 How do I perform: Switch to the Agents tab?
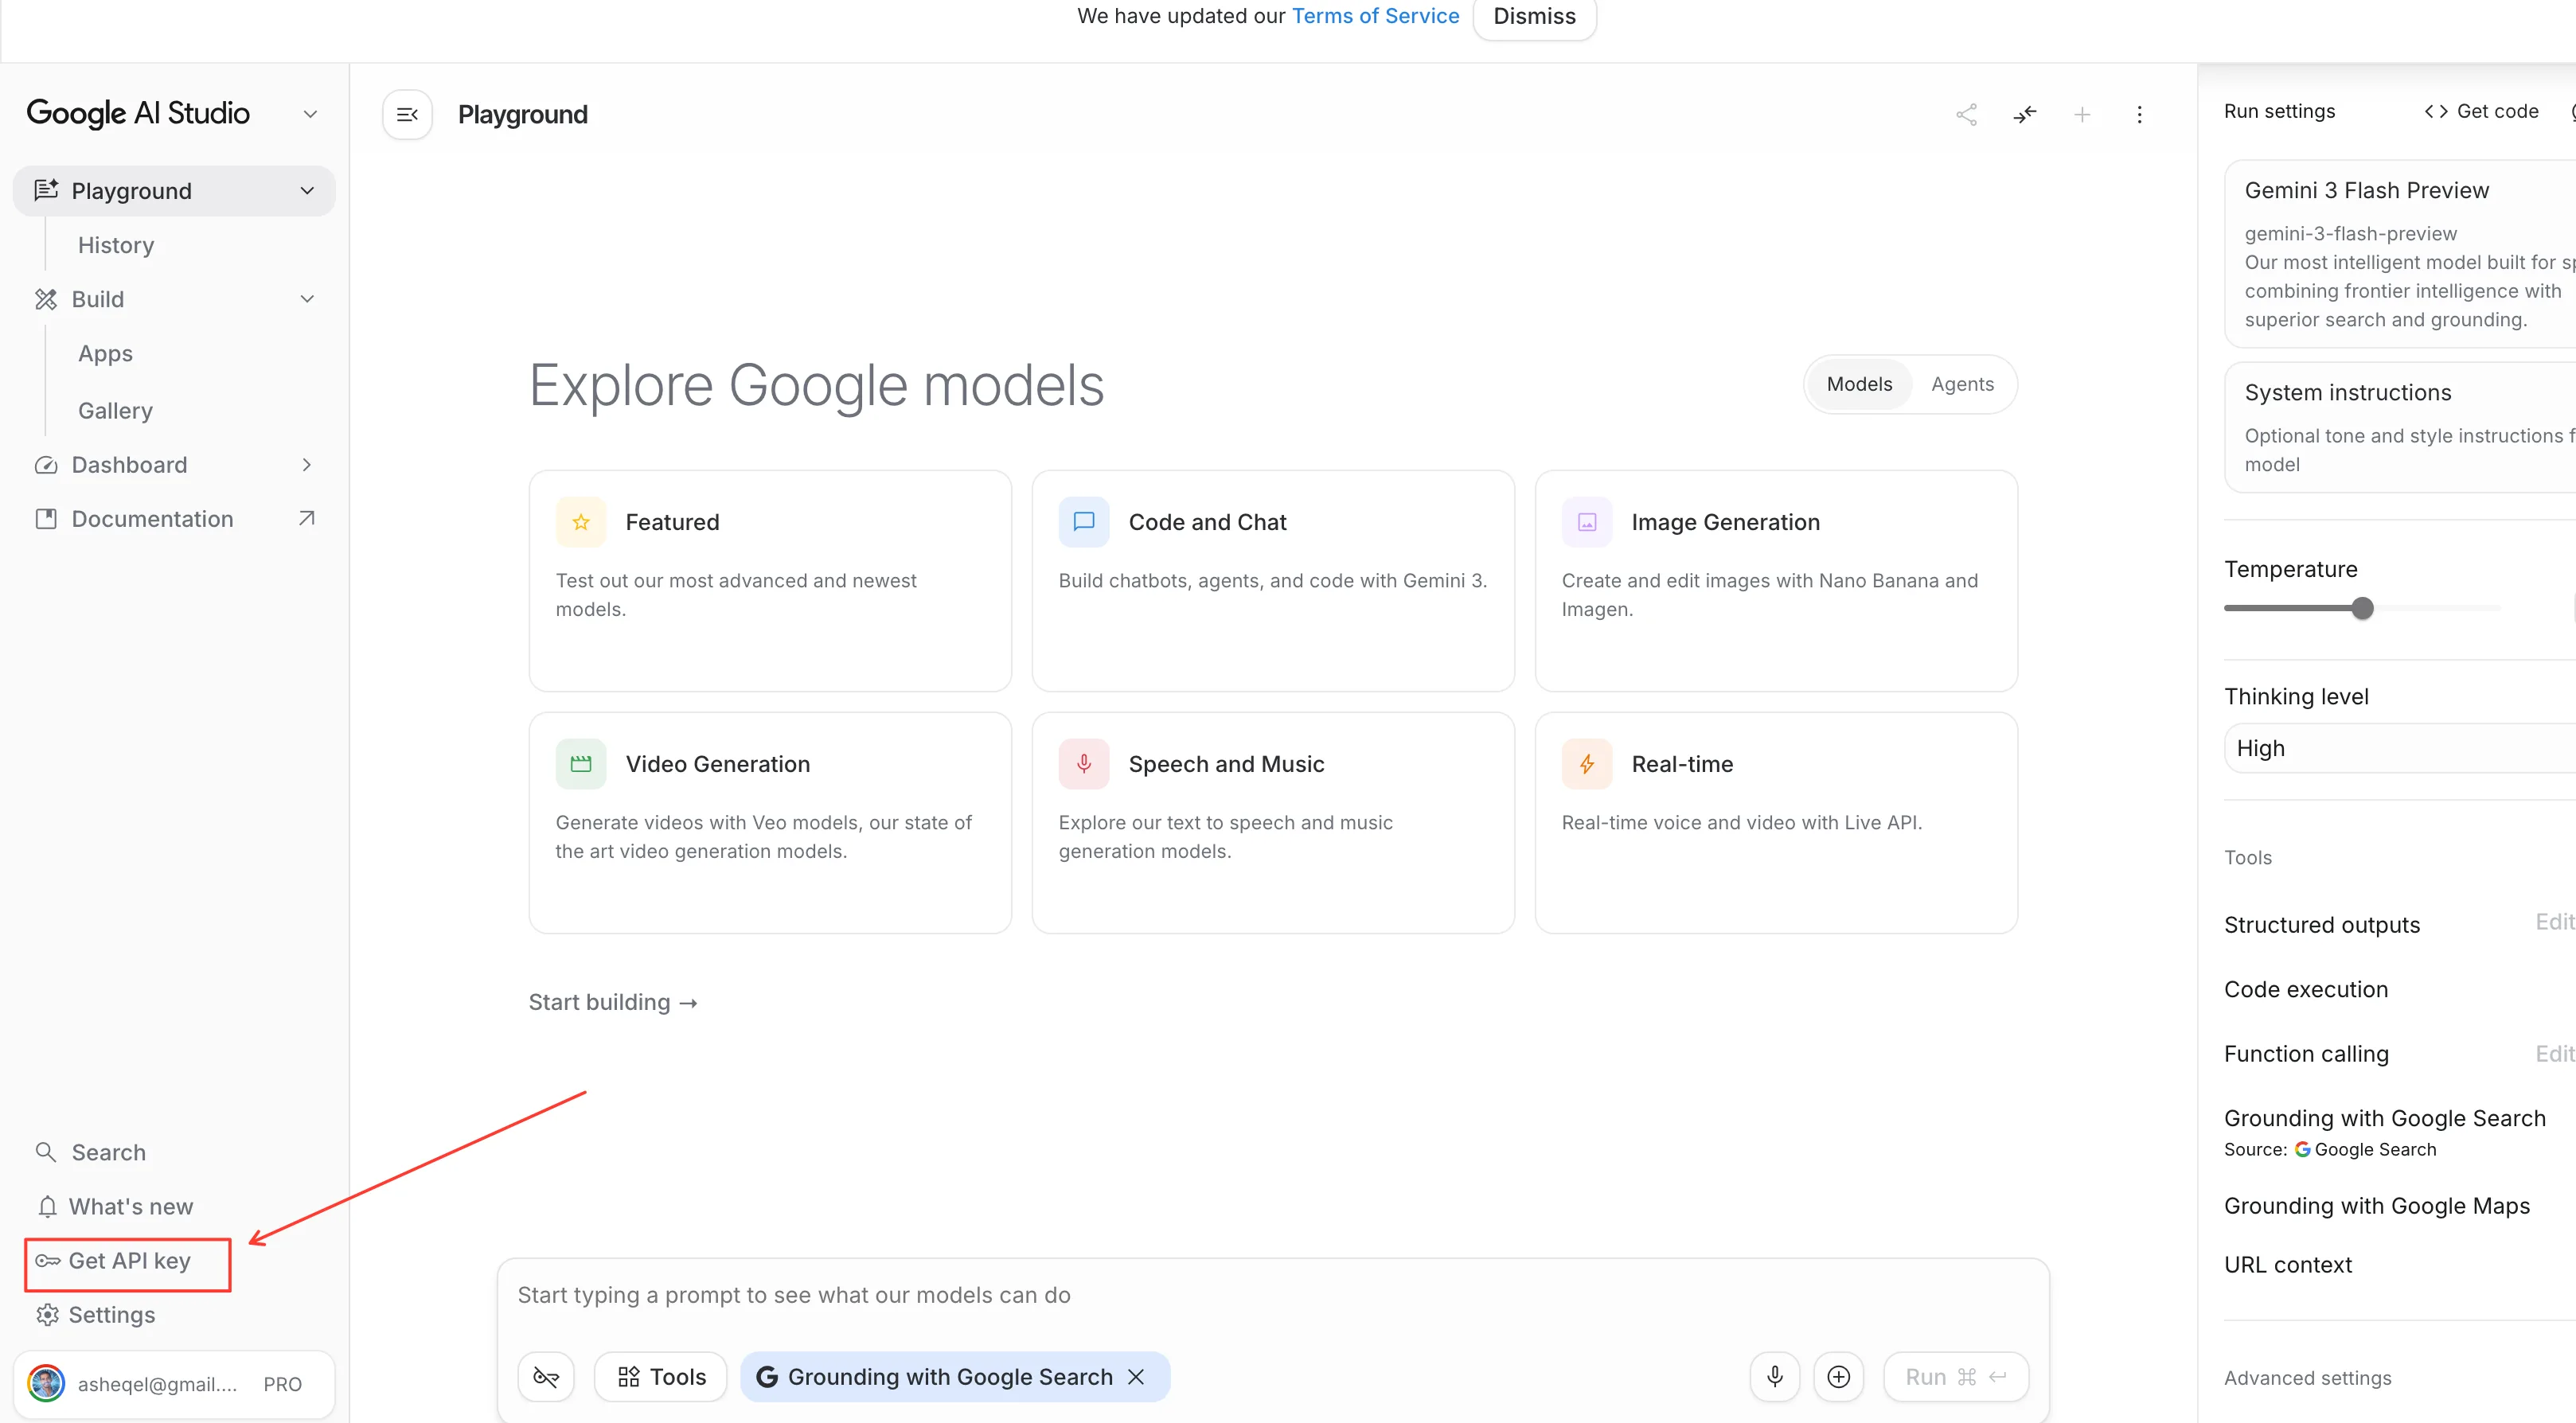pyautogui.click(x=1962, y=384)
